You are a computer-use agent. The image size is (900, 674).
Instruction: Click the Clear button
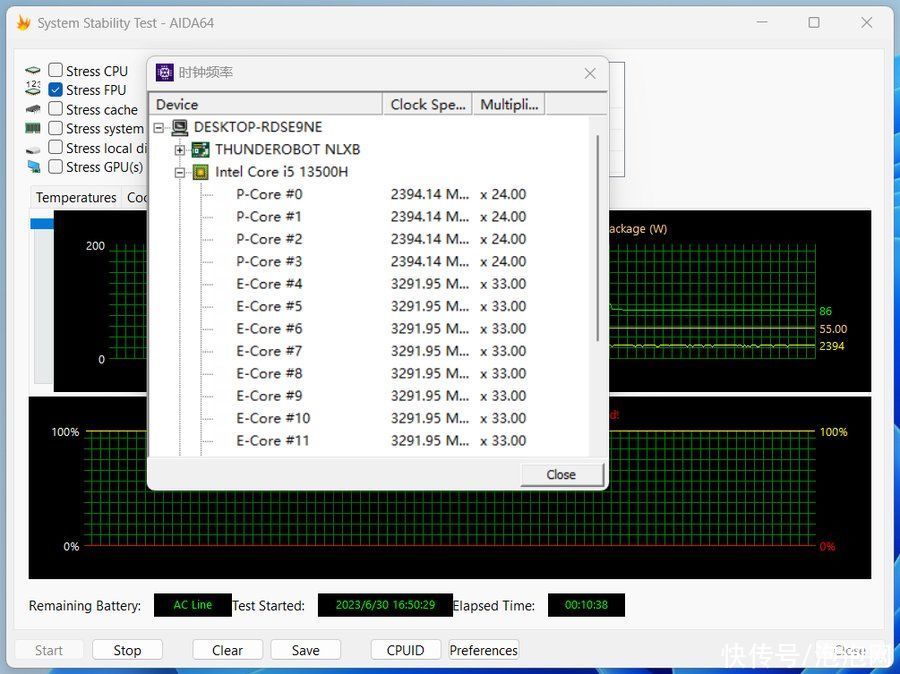click(227, 650)
